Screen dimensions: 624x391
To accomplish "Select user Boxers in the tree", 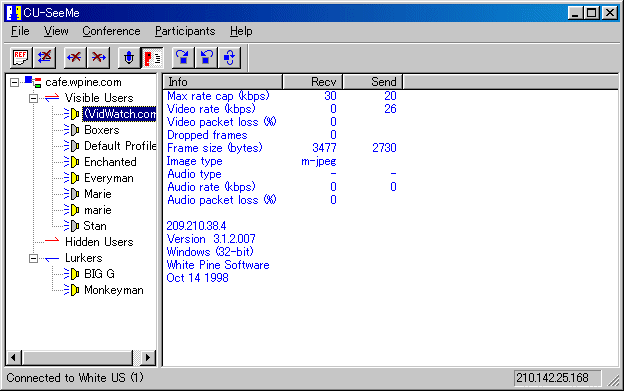I will (101, 130).
